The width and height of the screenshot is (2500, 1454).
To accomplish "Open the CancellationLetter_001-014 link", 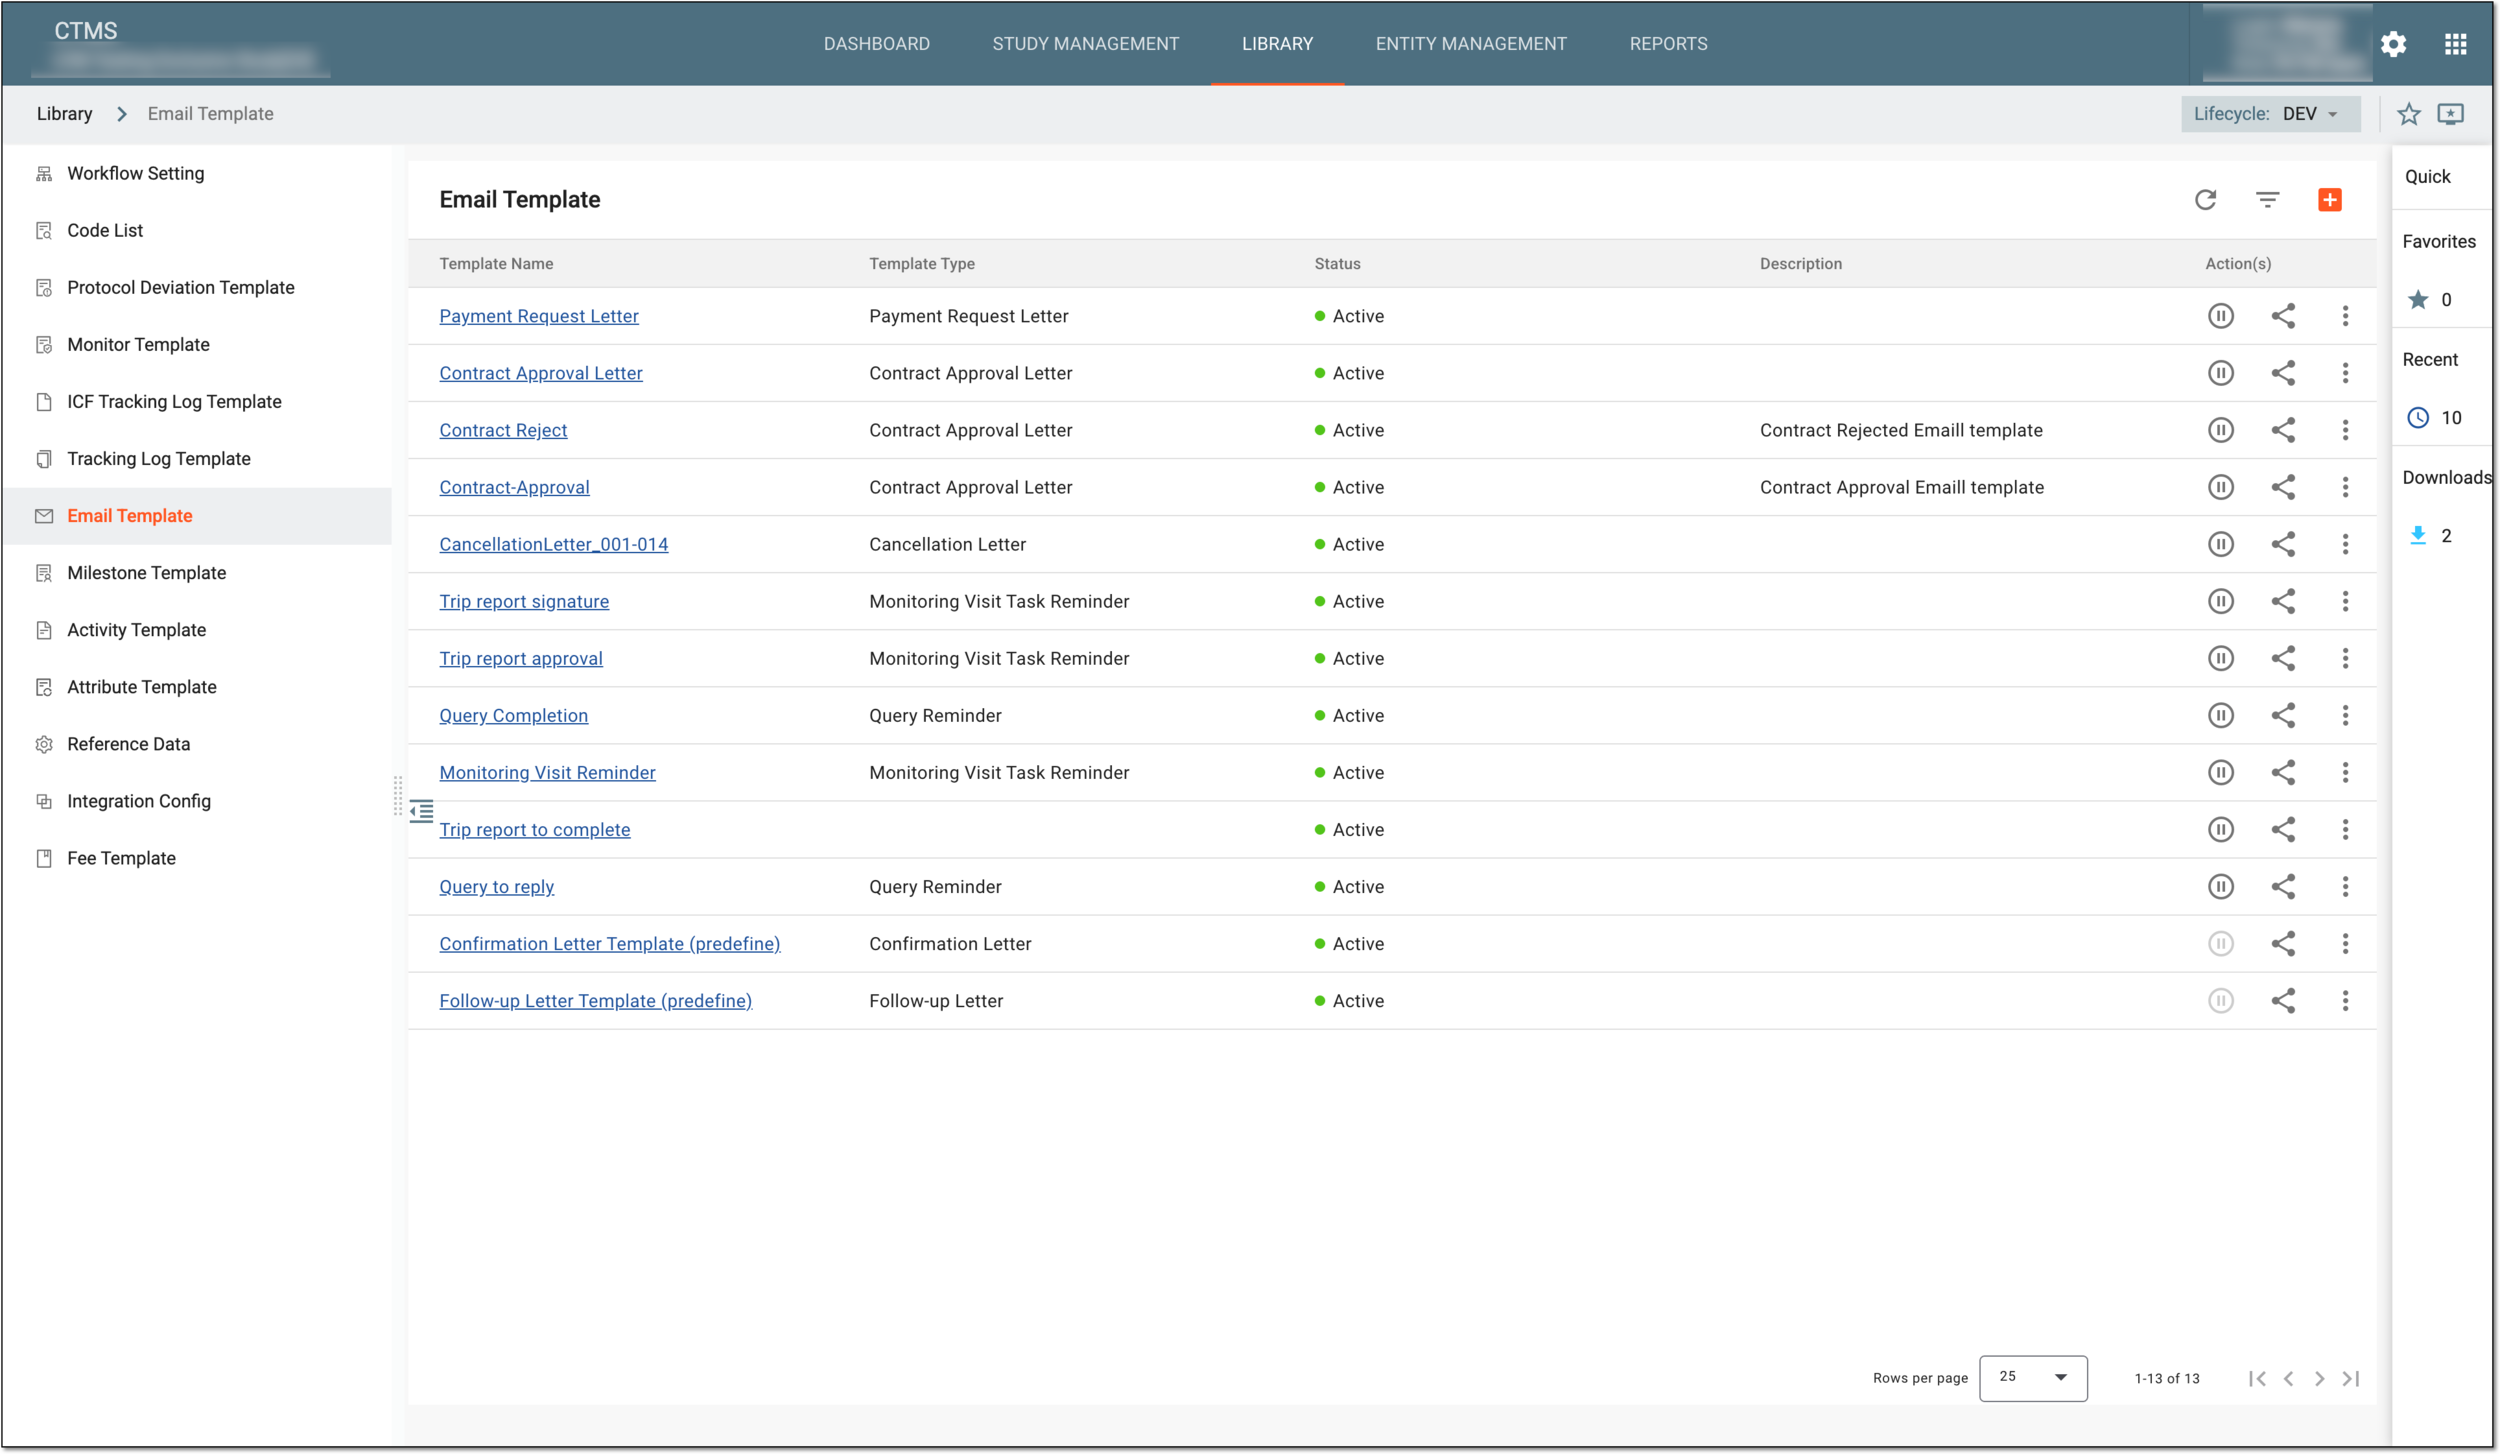I will (x=554, y=544).
